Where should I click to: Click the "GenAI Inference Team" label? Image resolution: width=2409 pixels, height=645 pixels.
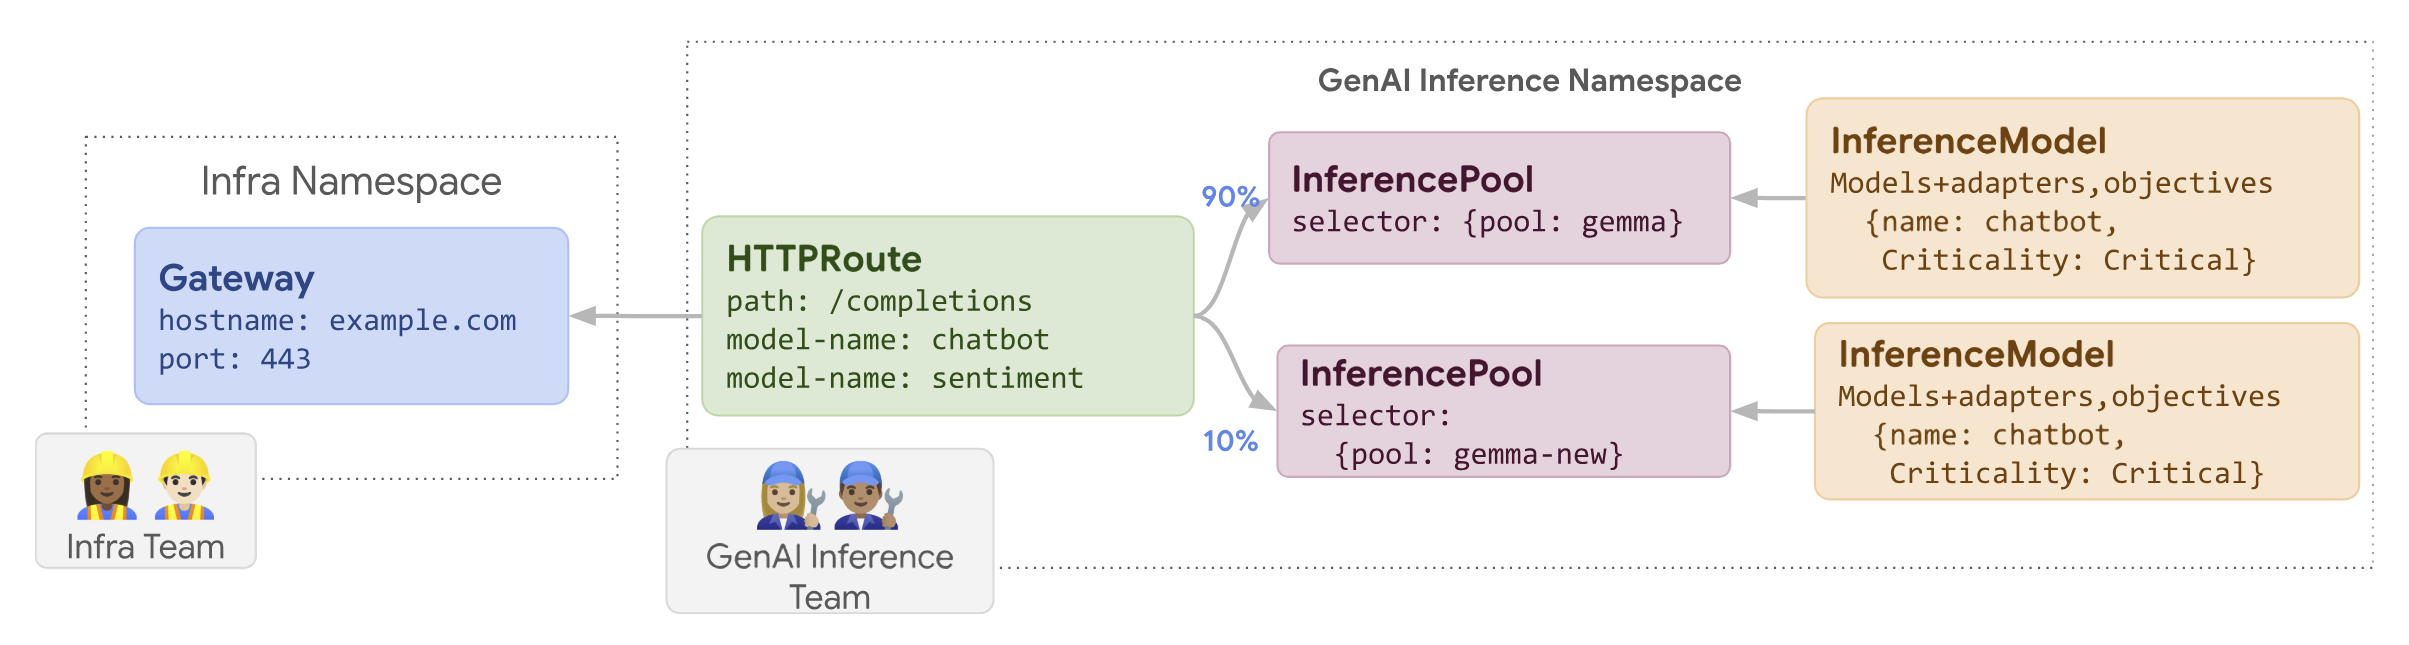(x=830, y=576)
